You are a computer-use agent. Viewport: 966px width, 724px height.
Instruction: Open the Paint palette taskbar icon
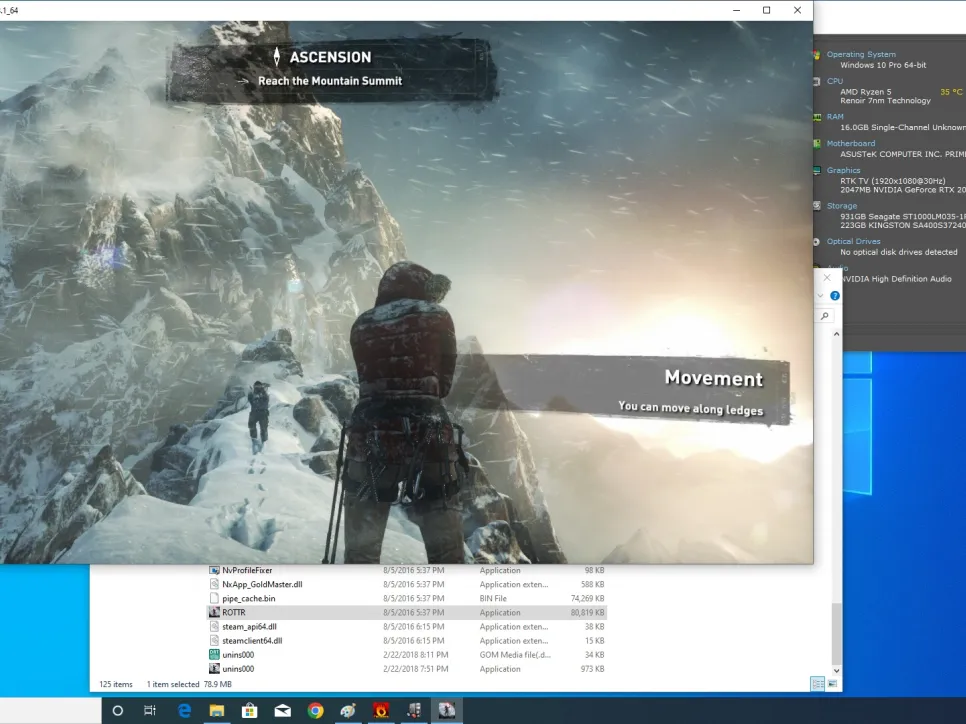[348, 710]
